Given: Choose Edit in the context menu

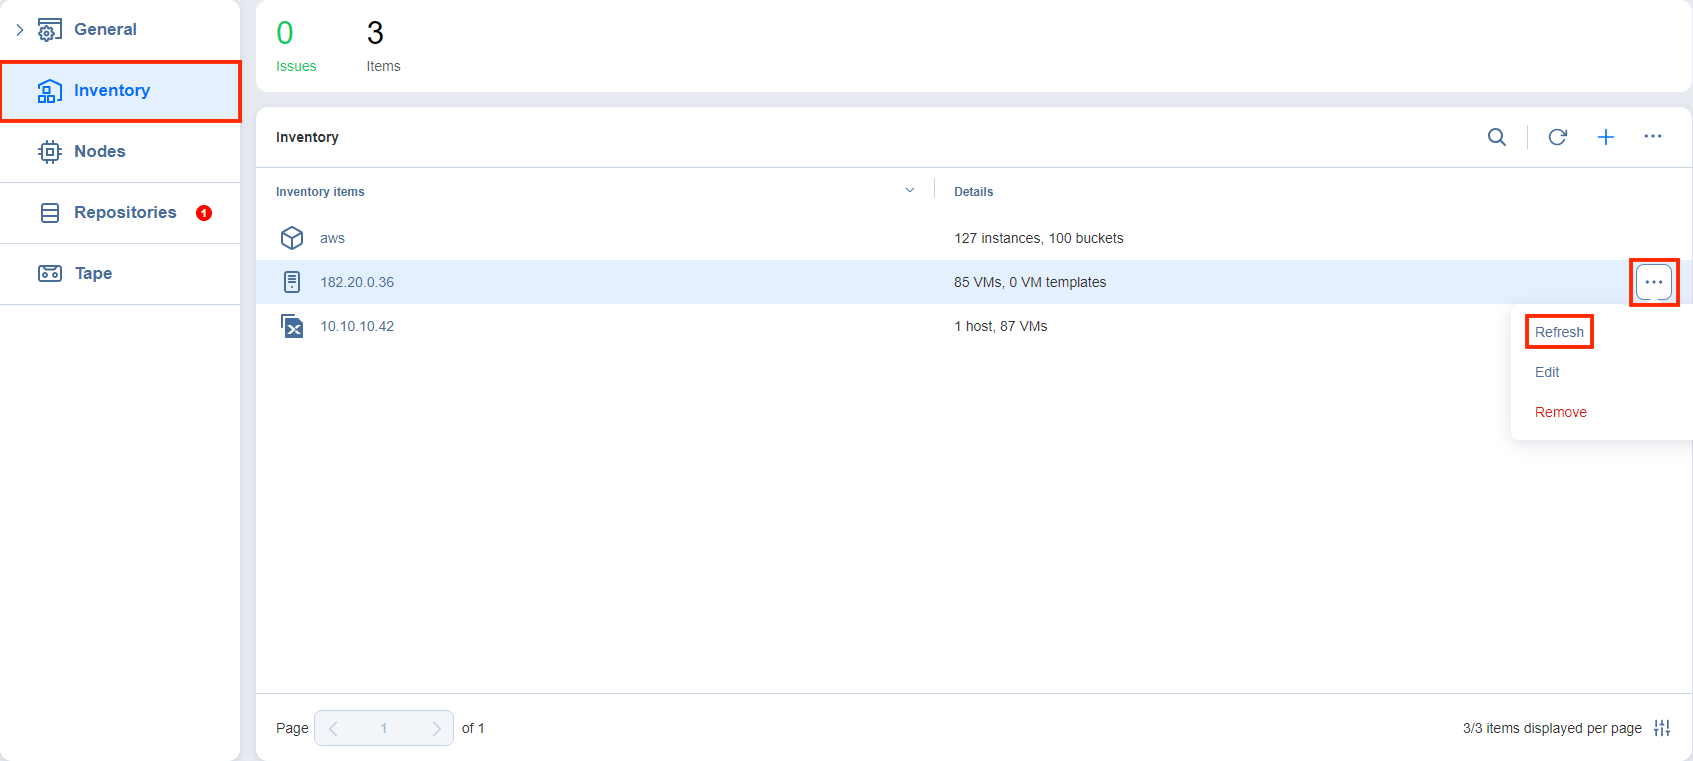Looking at the screenshot, I should coord(1547,372).
